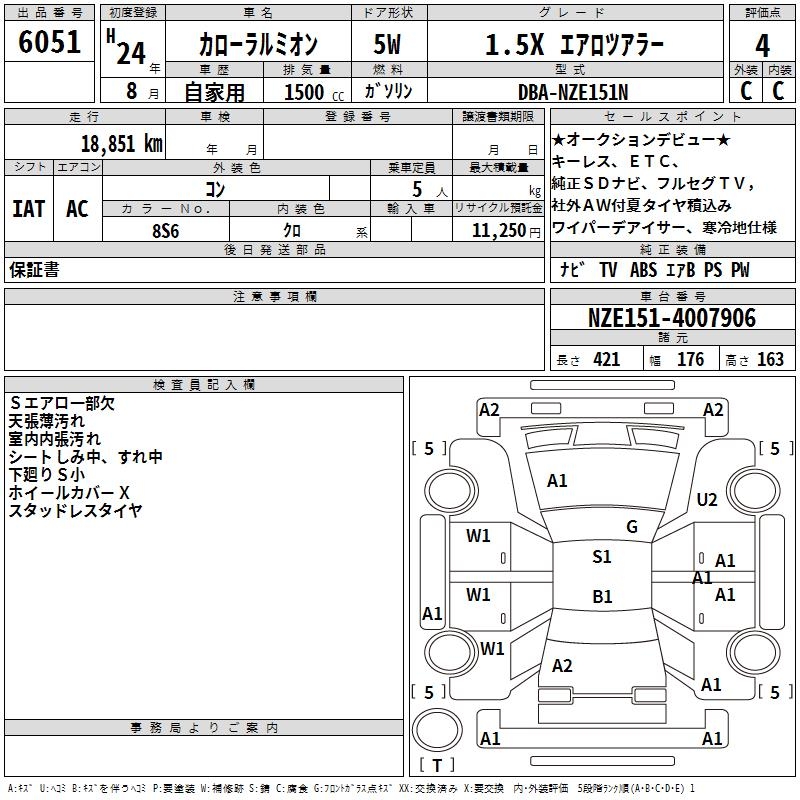The image size is (800, 800).
Task: Click the U2 dent marker on the car diagram
Action: 707,499
